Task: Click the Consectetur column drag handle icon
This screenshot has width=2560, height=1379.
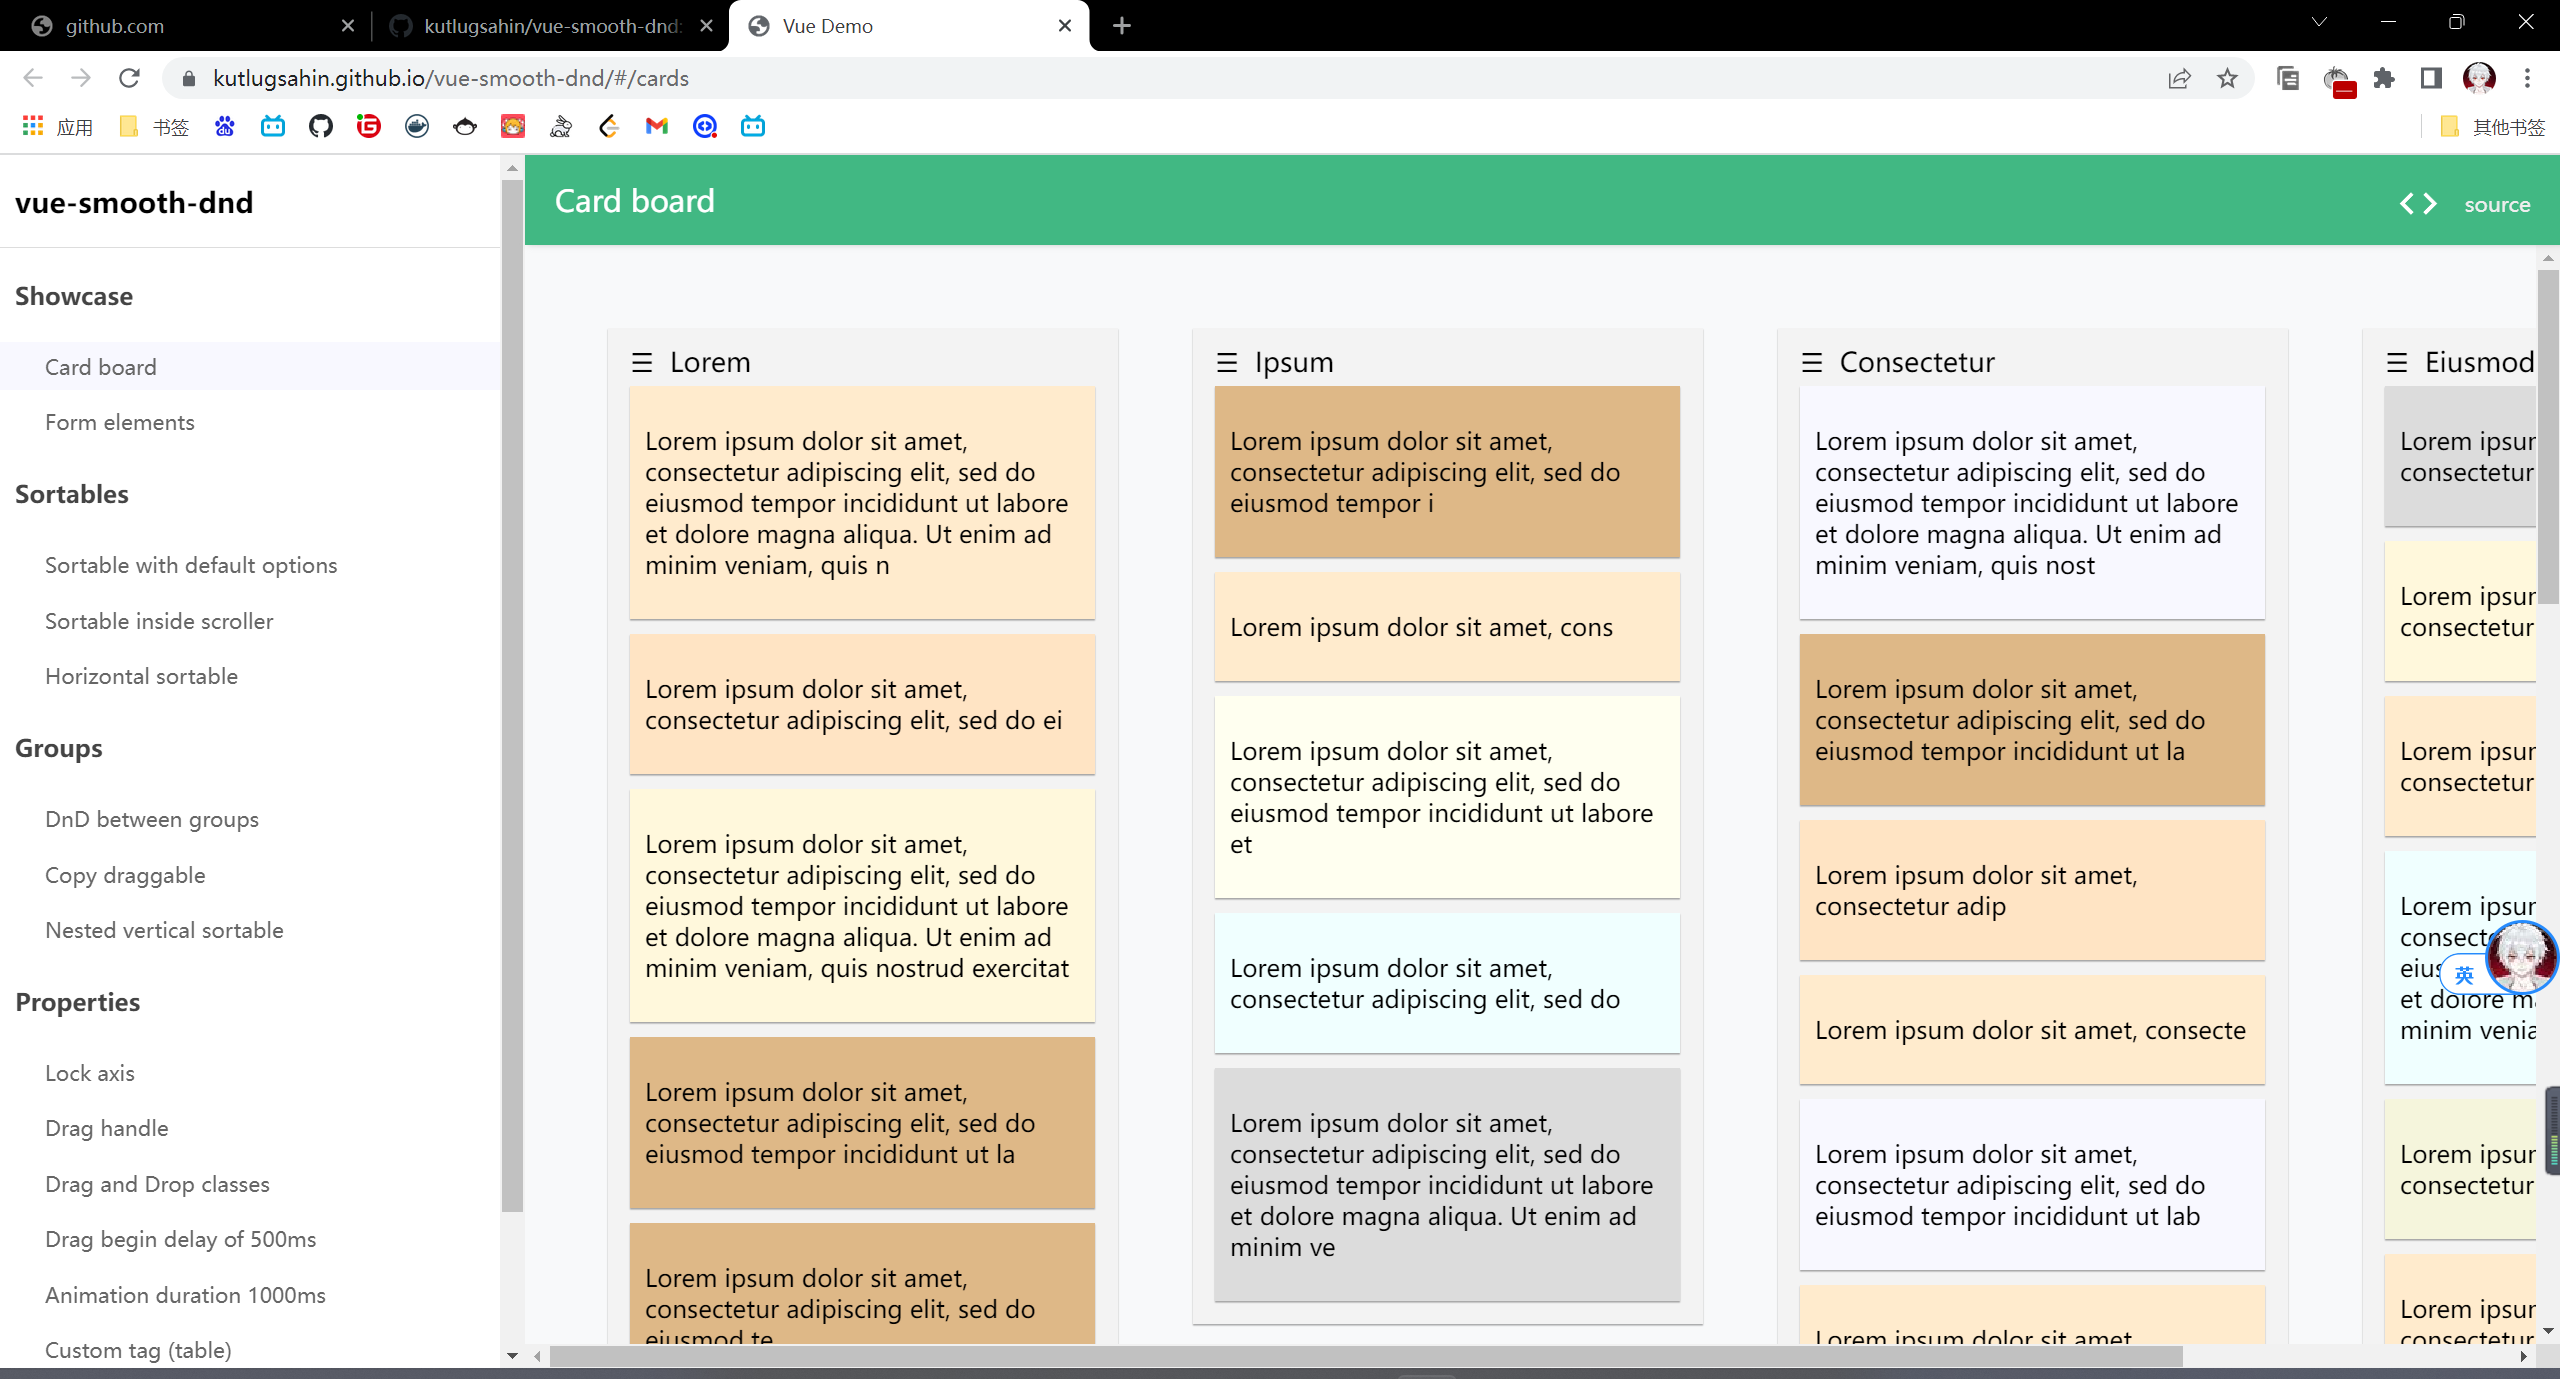Action: point(1811,362)
